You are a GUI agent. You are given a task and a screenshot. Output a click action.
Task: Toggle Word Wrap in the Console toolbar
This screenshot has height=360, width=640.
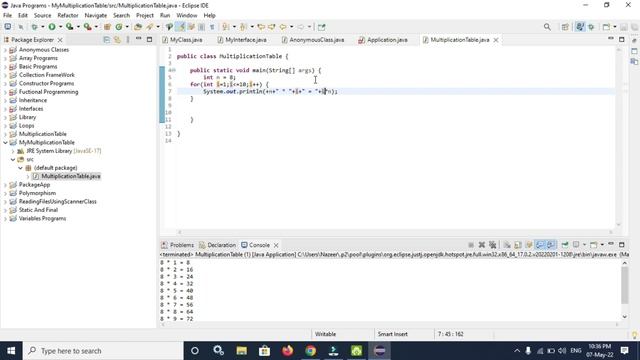click(529, 245)
